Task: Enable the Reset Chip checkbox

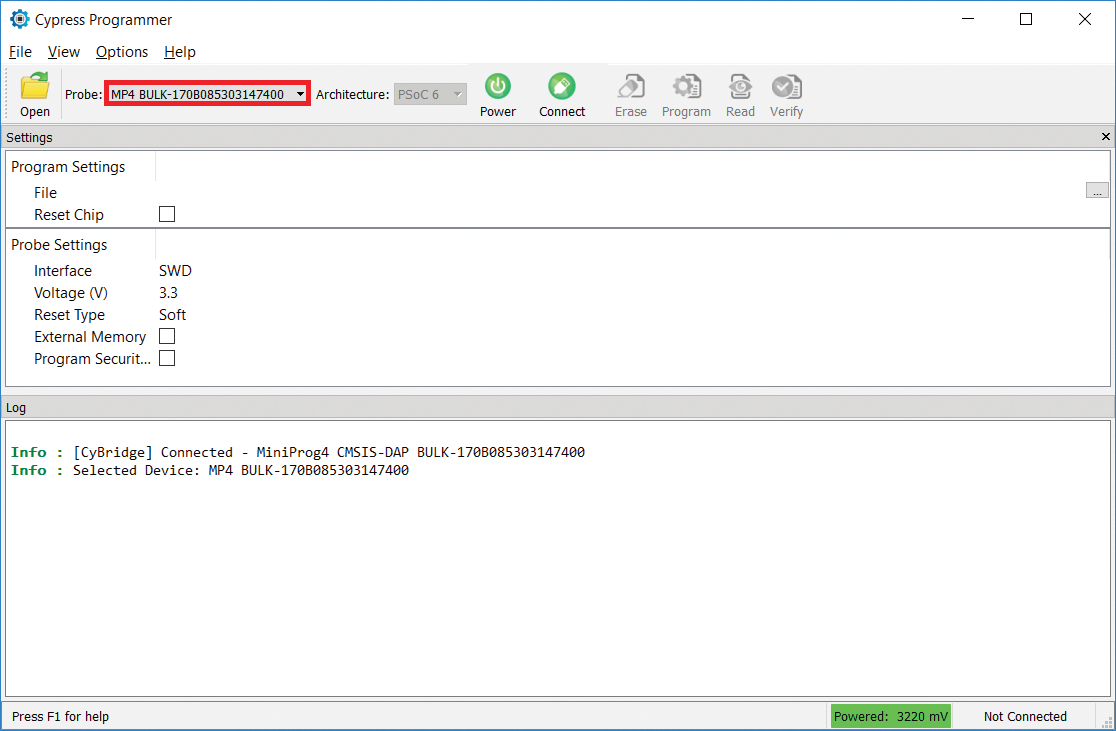Action: [x=167, y=214]
